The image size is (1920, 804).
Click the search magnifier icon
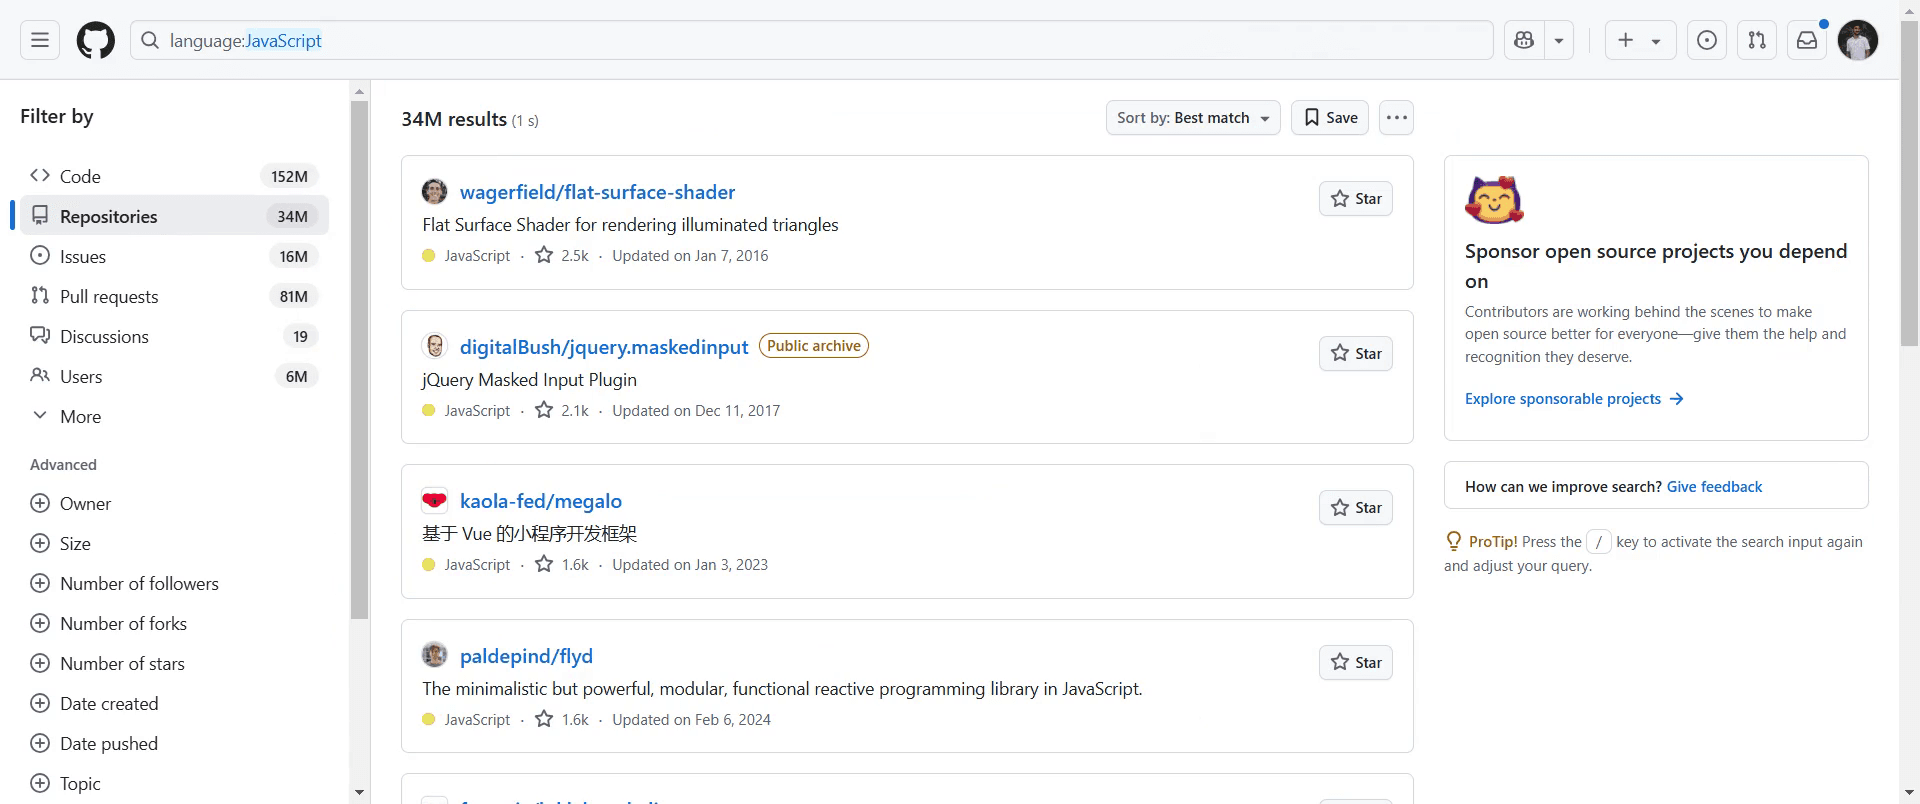pyautogui.click(x=150, y=40)
